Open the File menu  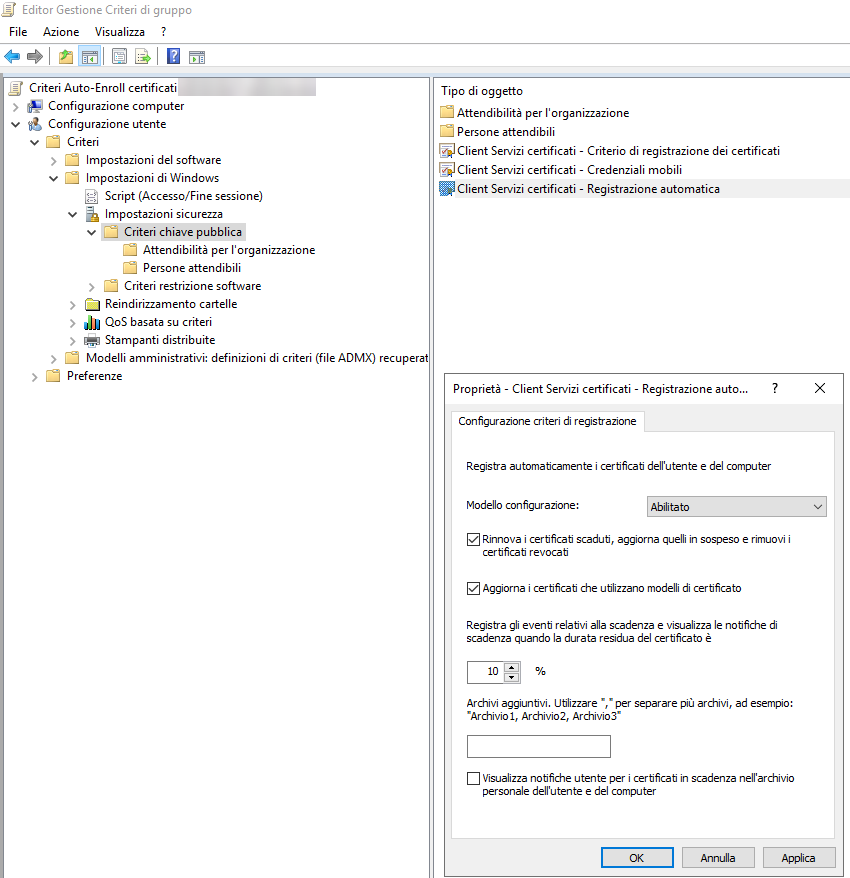point(18,32)
